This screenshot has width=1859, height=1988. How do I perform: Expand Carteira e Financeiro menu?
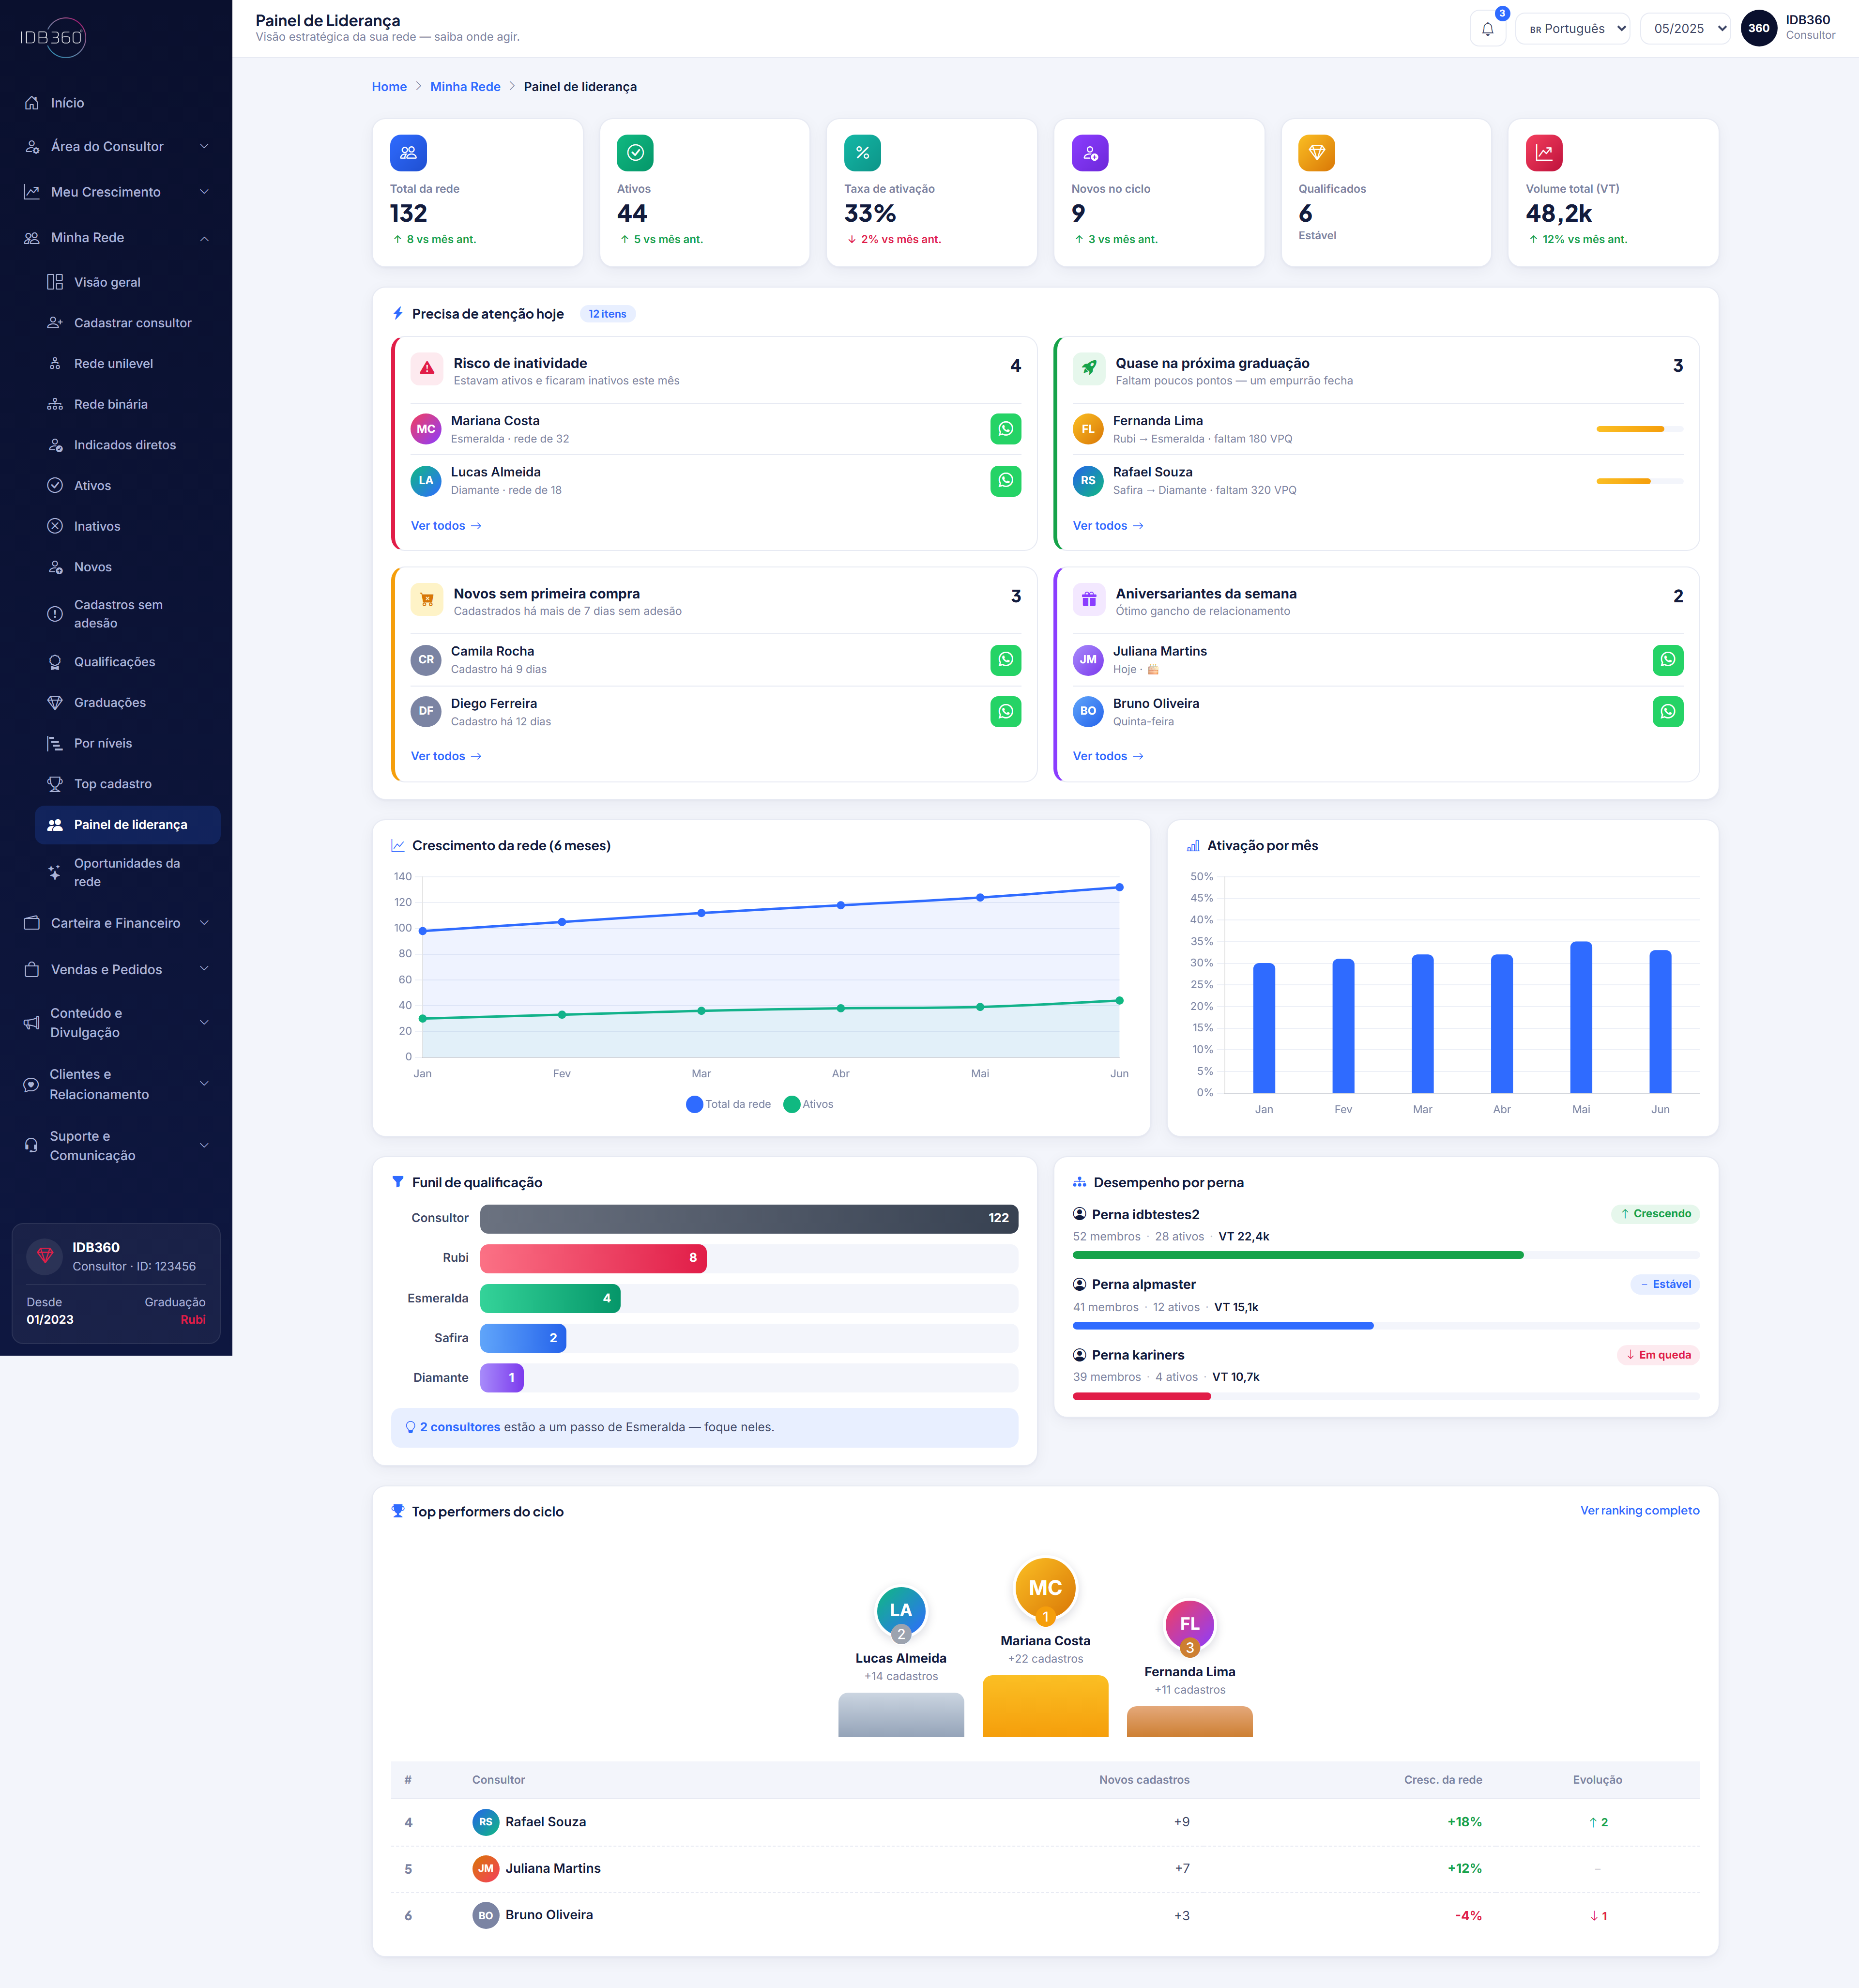(116, 923)
